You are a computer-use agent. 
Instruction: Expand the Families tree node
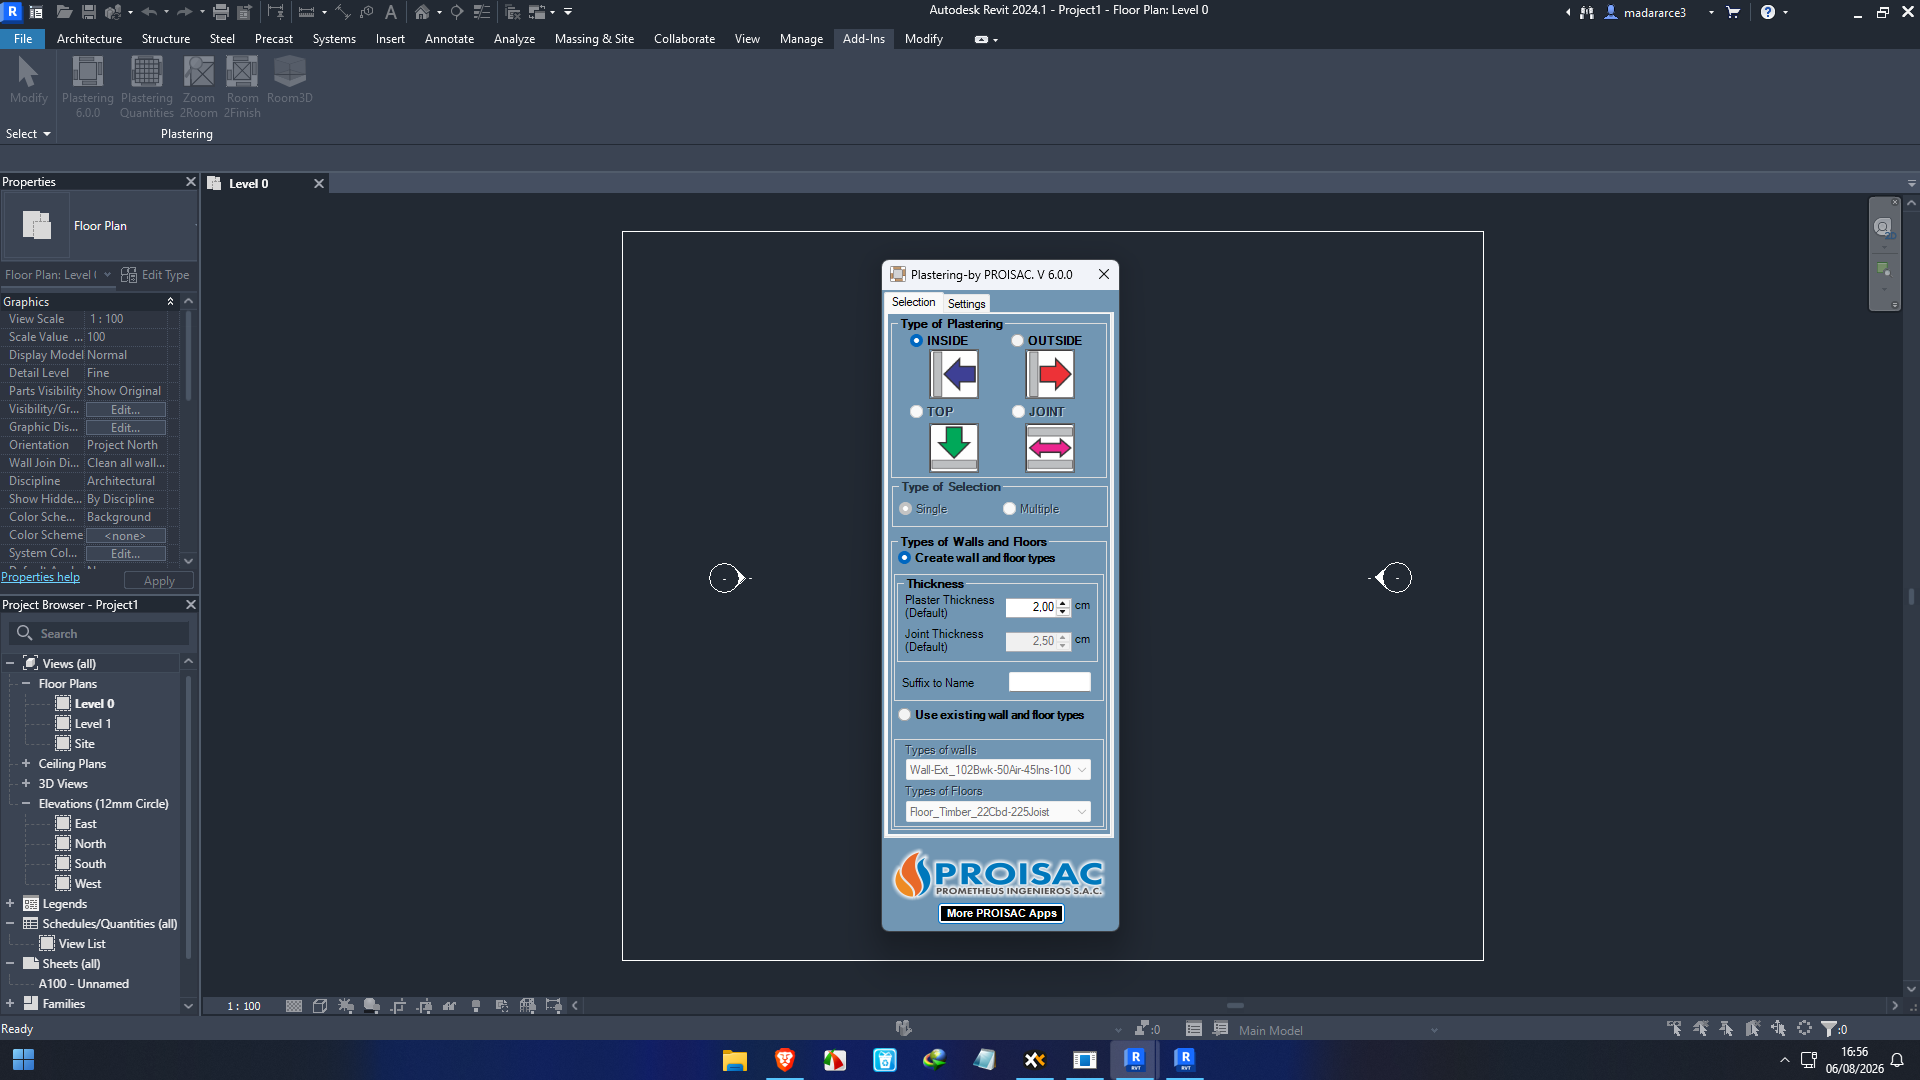[x=10, y=1003]
